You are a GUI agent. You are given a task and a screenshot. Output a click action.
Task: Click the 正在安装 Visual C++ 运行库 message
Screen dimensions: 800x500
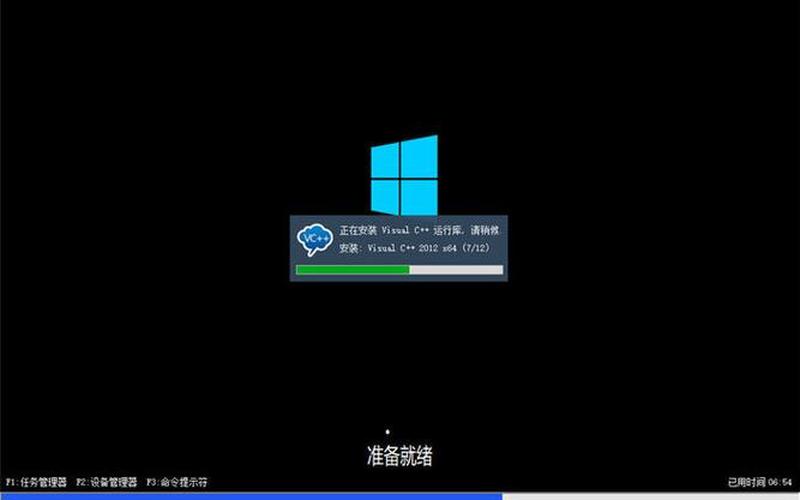(419, 231)
